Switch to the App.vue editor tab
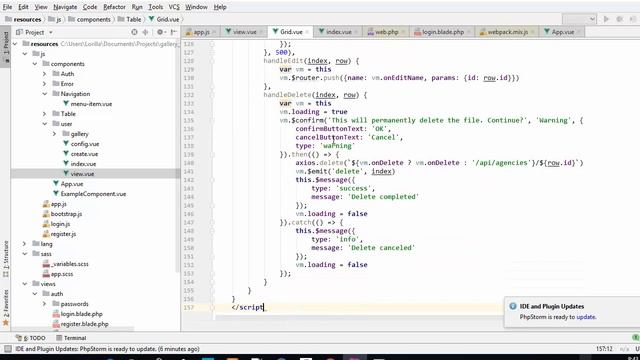 [x=562, y=32]
